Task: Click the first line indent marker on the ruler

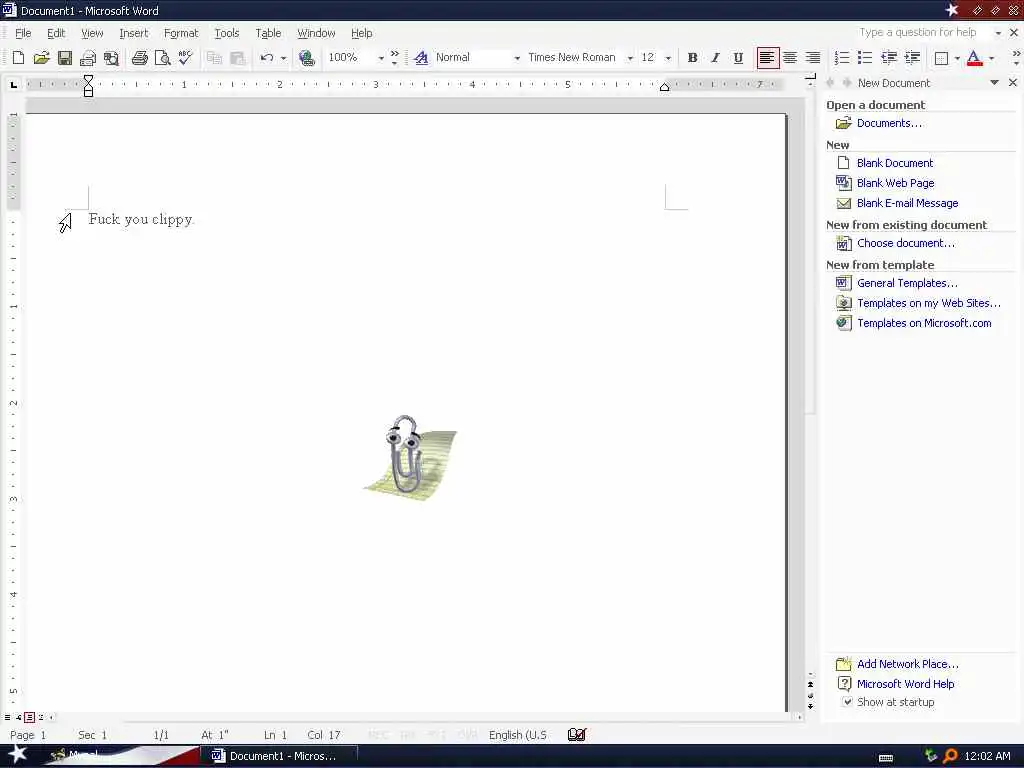Action: (88, 79)
